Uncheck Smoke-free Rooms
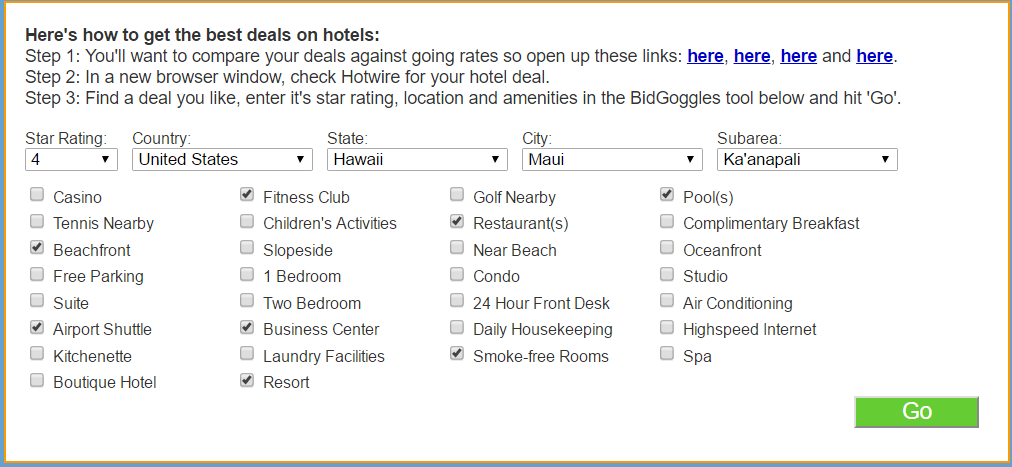The height and width of the screenshot is (467, 1012). click(x=457, y=354)
